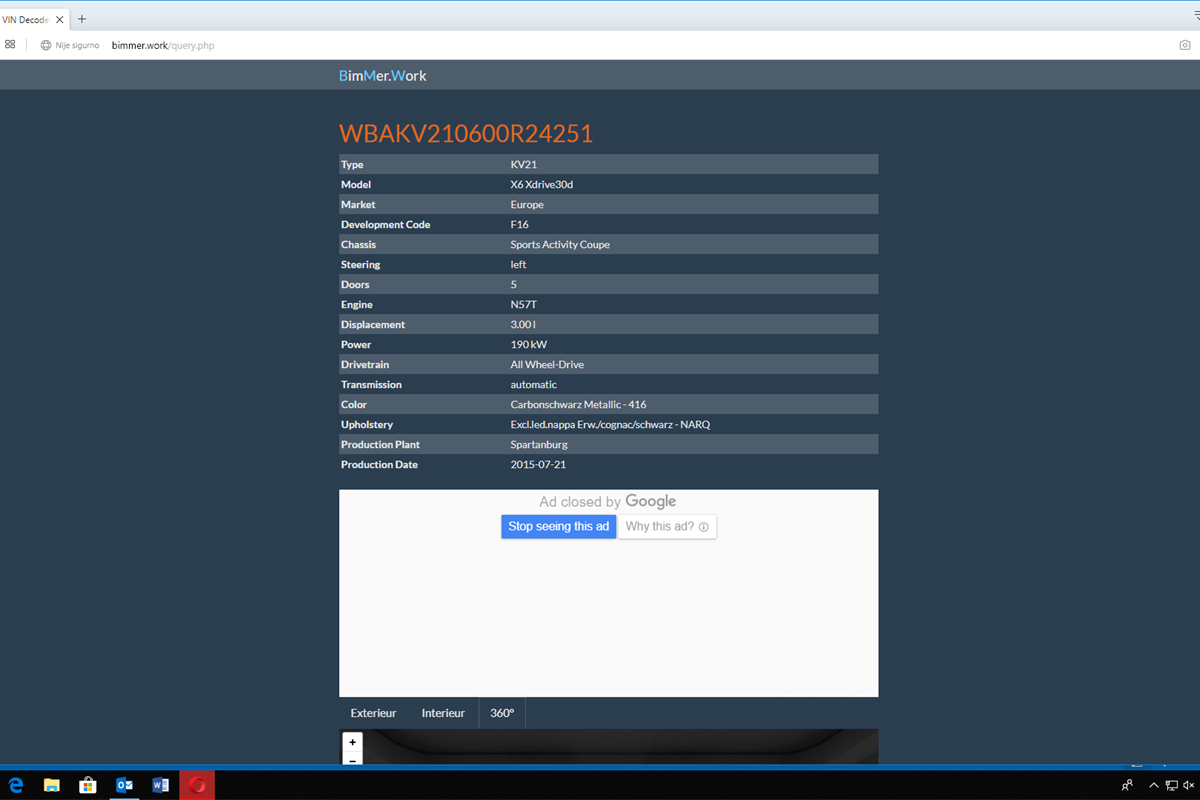Open Word from the taskbar
Viewport: 1200px width, 800px height.
tap(161, 786)
